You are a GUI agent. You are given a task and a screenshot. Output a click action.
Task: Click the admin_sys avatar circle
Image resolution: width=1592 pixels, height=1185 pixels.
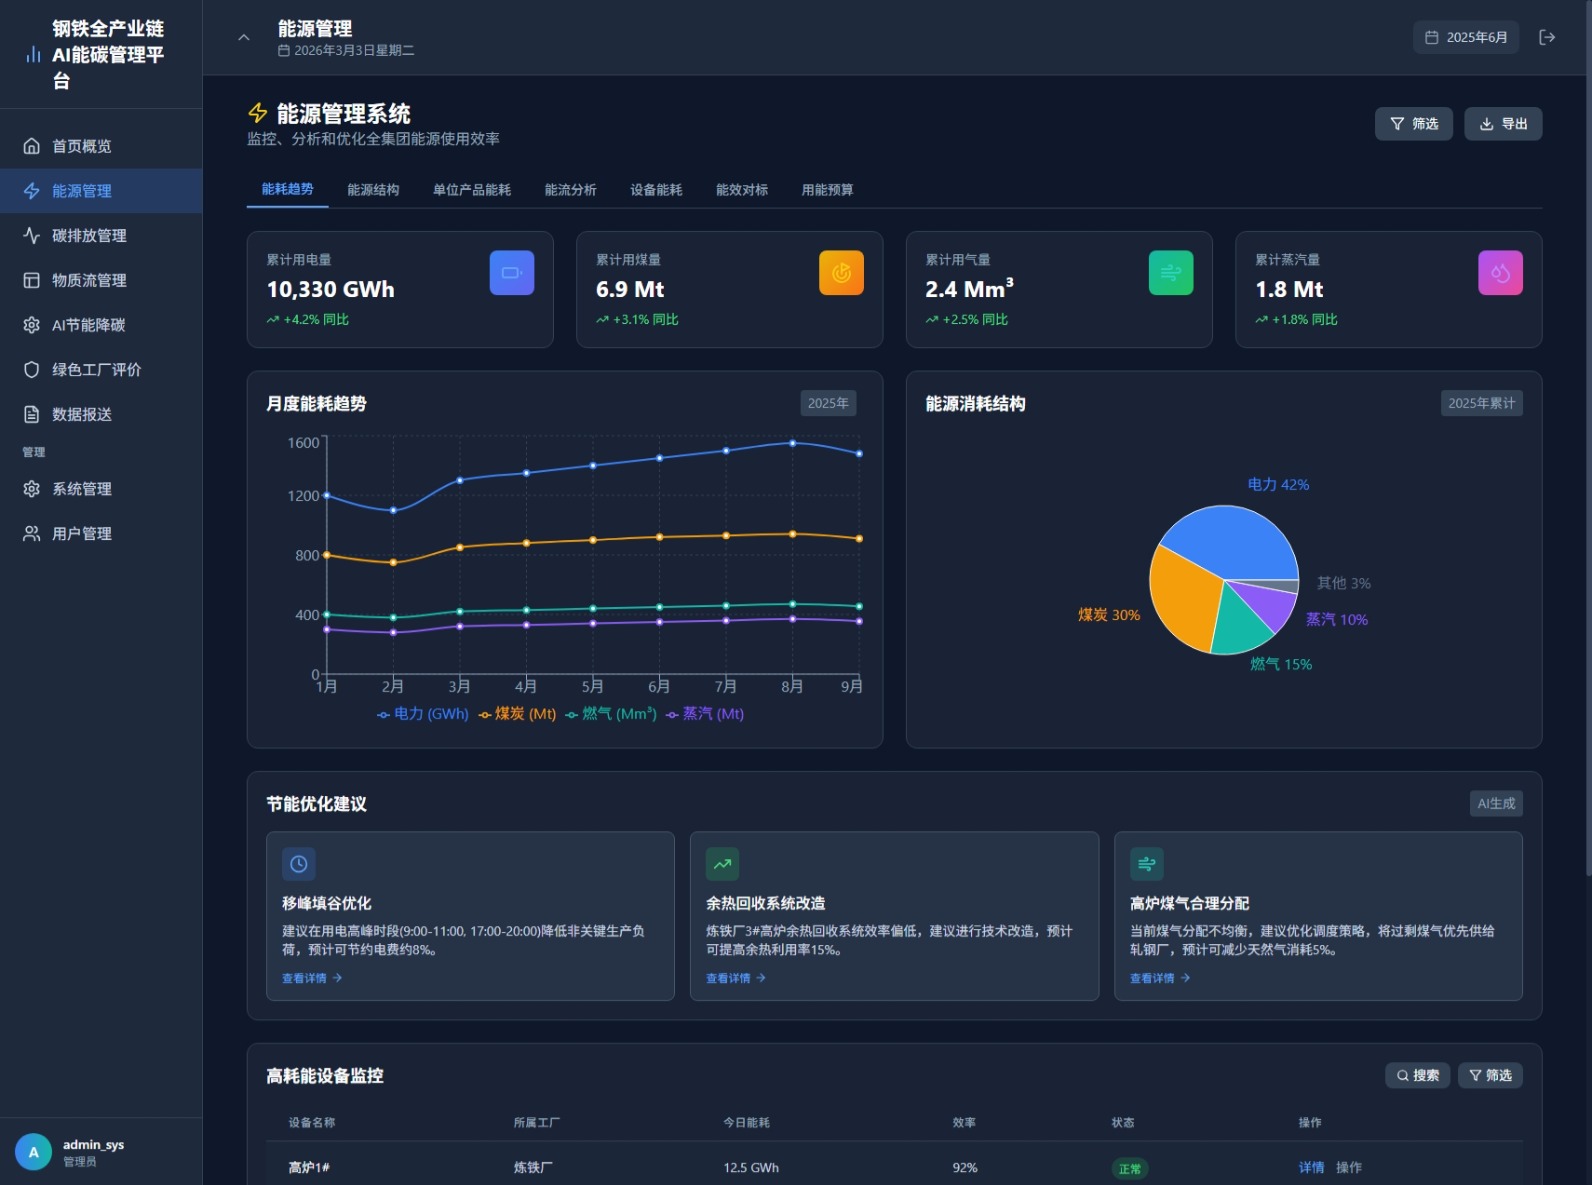click(33, 1152)
